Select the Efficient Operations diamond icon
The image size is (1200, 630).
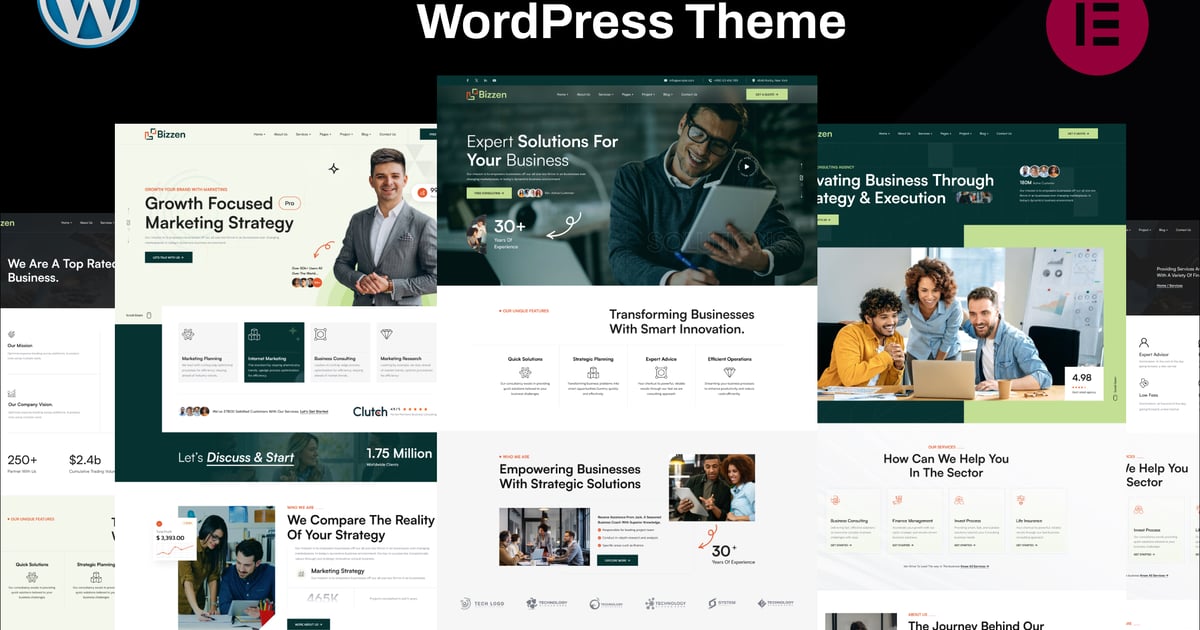729,372
